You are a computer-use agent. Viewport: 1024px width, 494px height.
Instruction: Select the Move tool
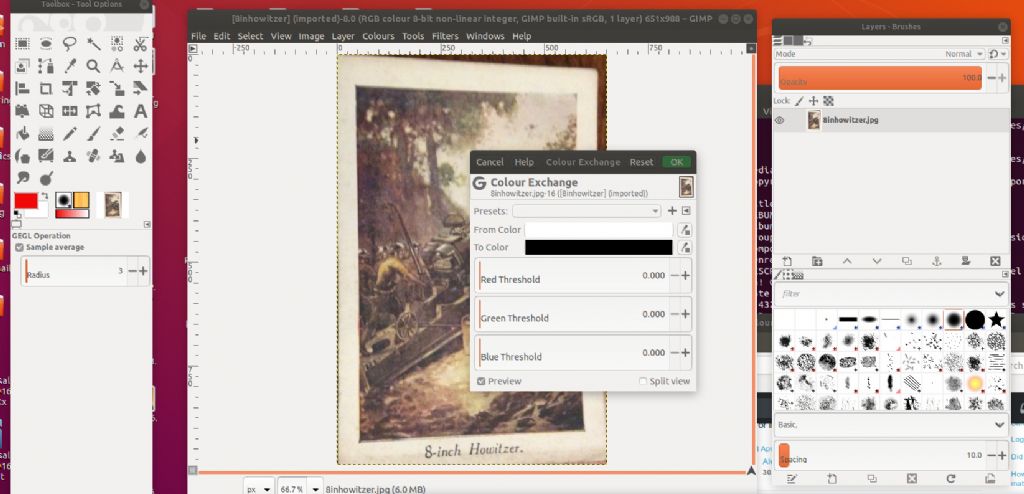tap(140, 66)
